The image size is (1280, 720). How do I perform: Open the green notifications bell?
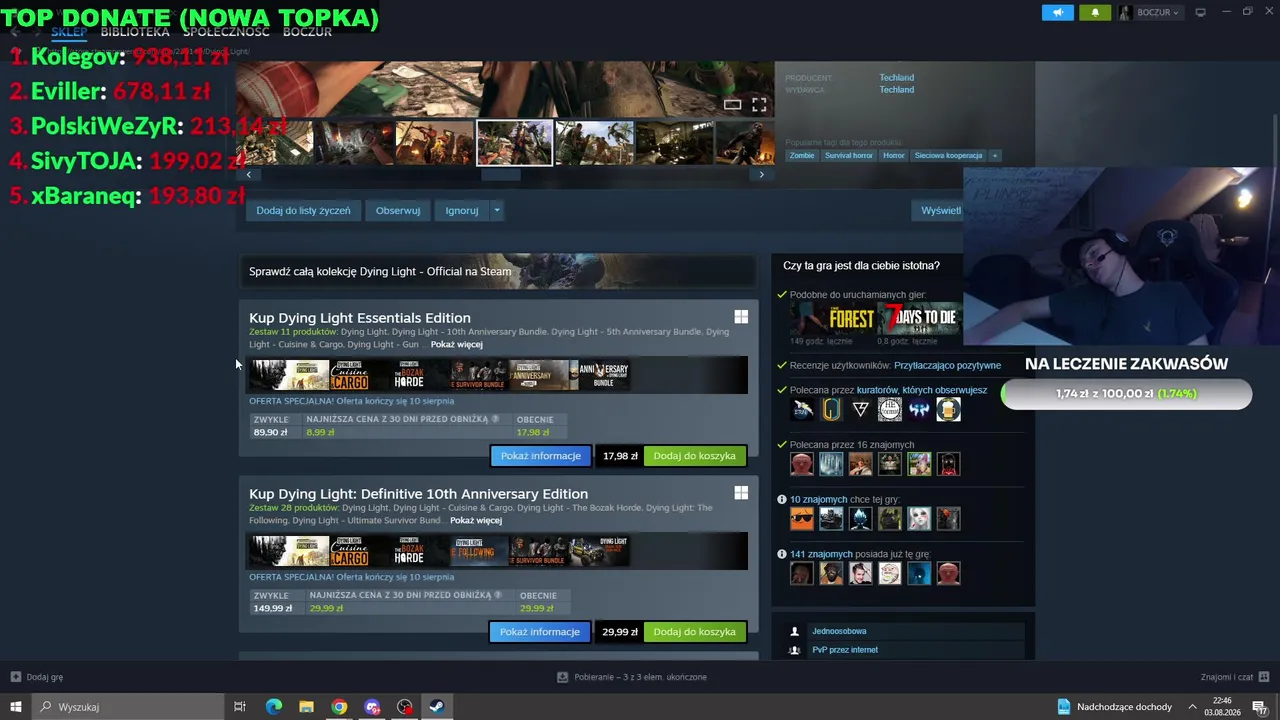pyautogui.click(x=1095, y=12)
